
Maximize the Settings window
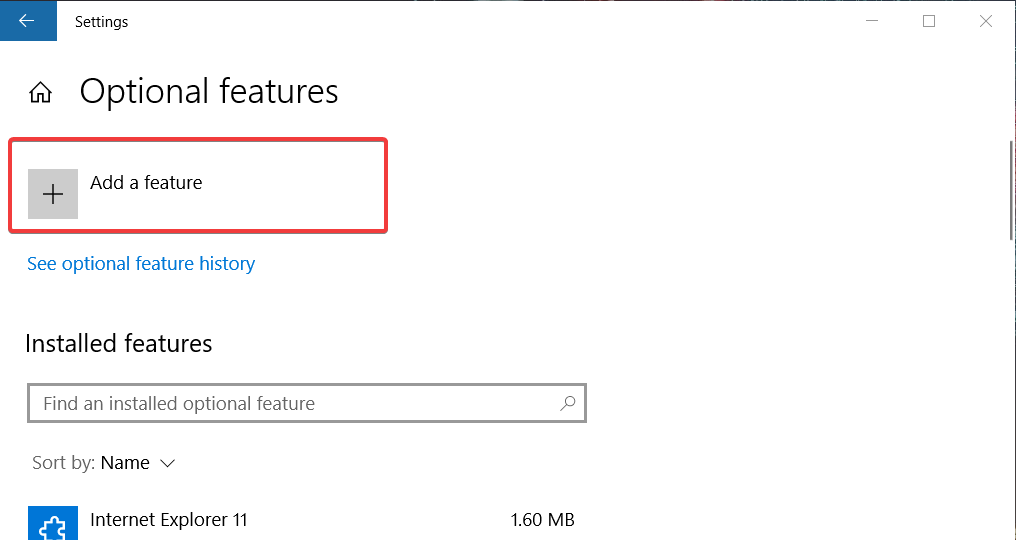click(929, 21)
